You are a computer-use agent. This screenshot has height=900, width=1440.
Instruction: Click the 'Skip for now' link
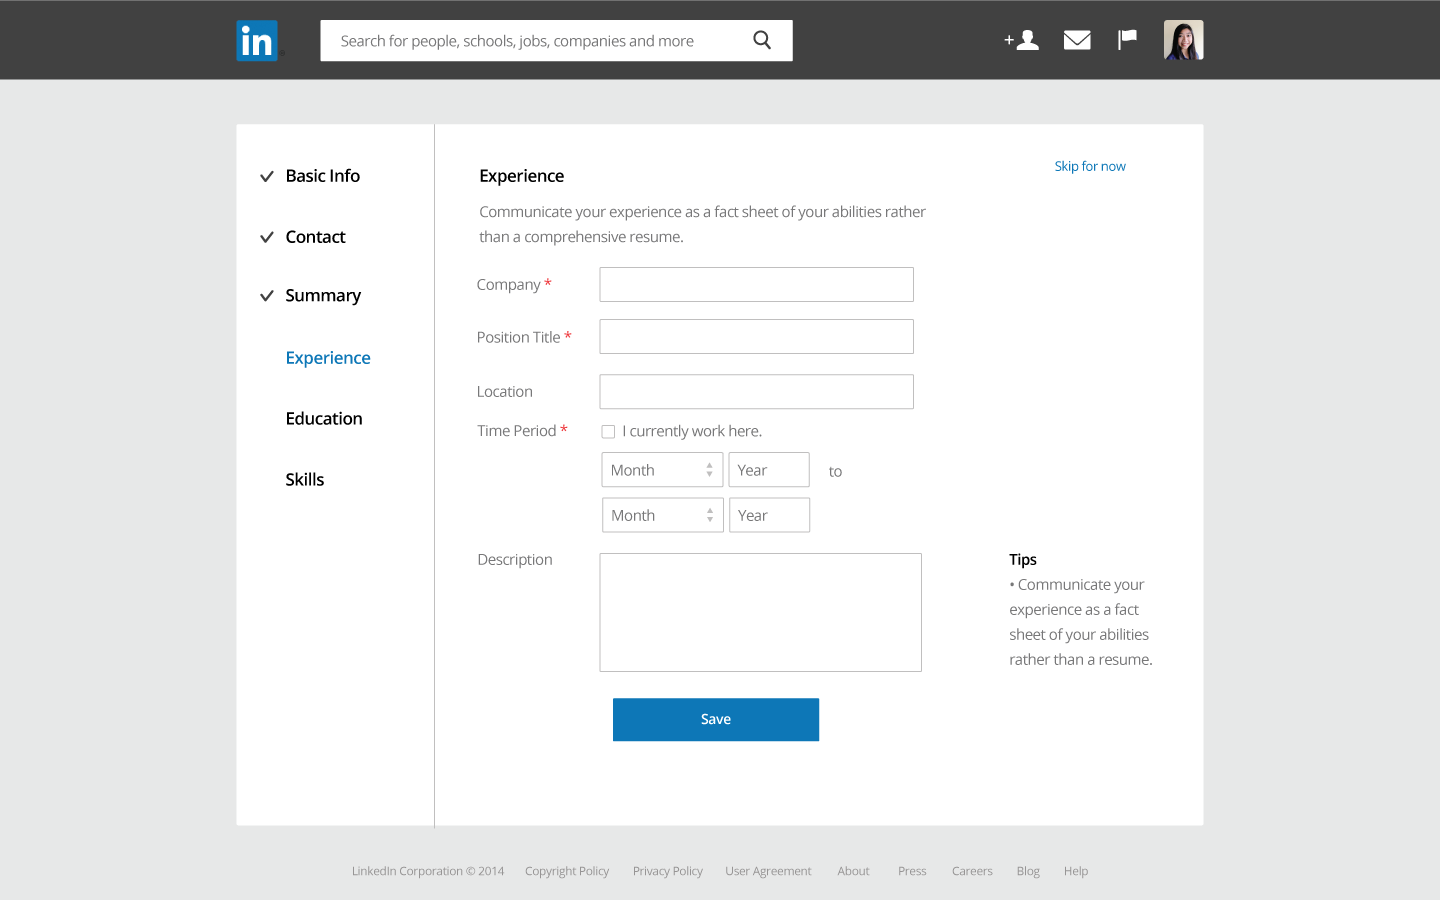point(1090,167)
